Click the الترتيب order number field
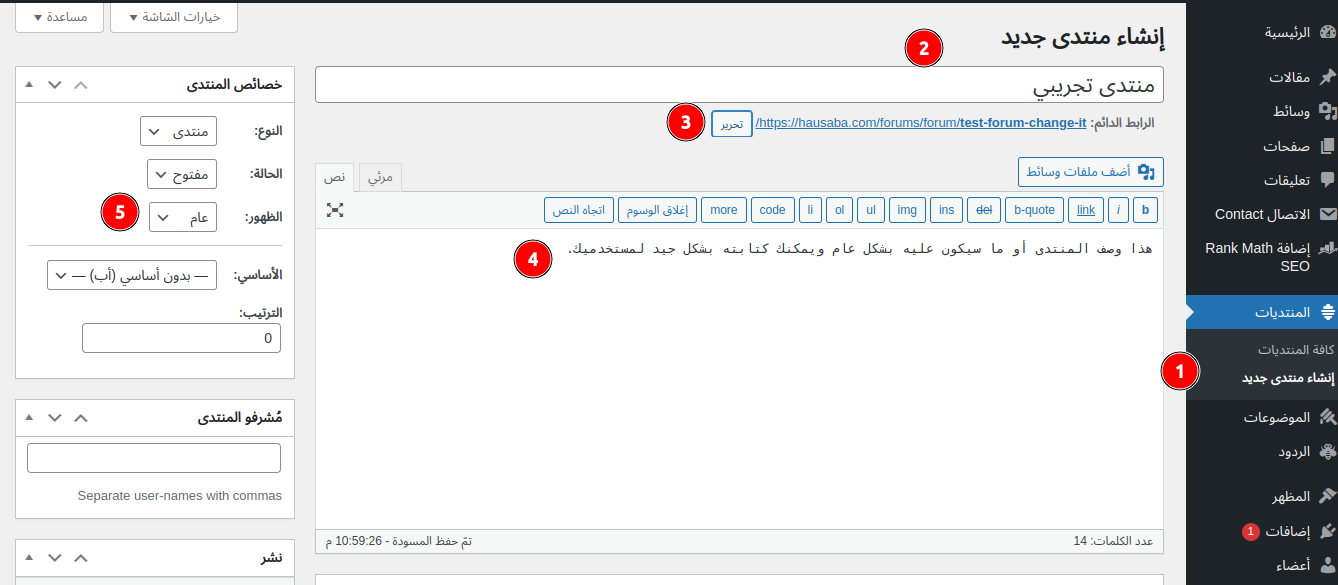 click(181, 339)
